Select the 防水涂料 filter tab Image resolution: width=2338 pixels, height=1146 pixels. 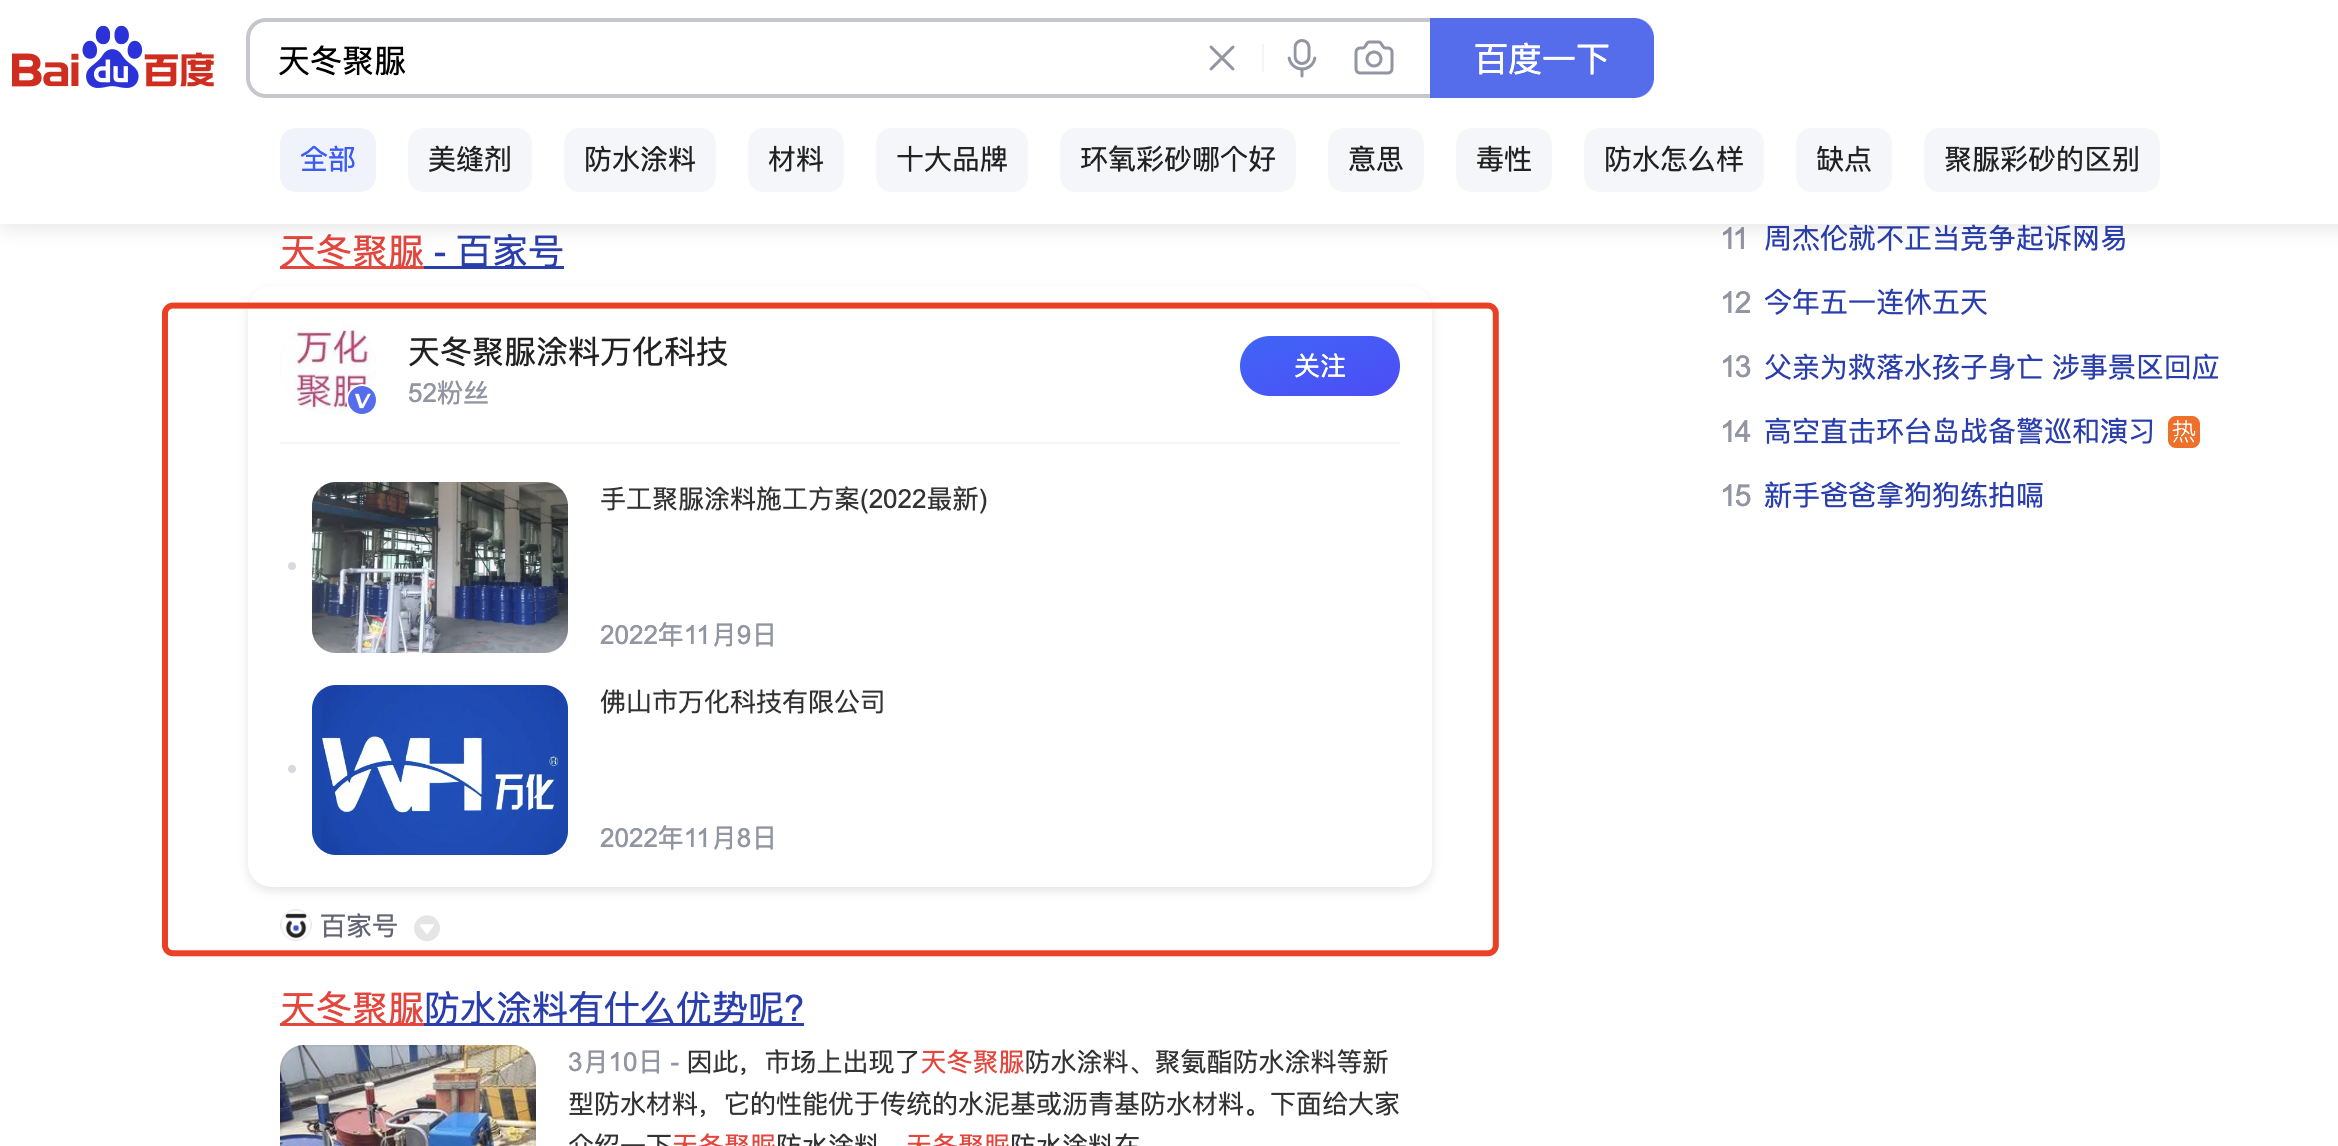point(640,159)
